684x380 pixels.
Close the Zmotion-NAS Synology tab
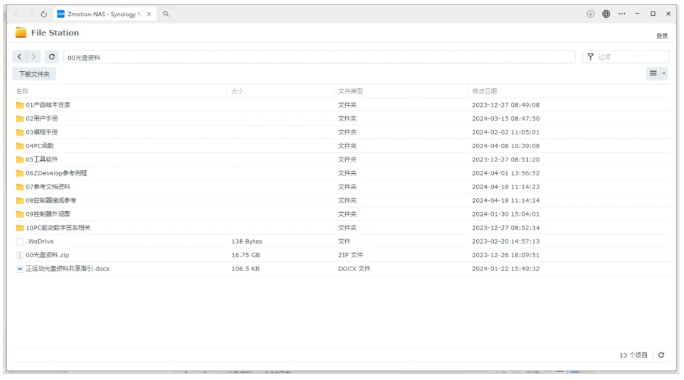pos(149,14)
